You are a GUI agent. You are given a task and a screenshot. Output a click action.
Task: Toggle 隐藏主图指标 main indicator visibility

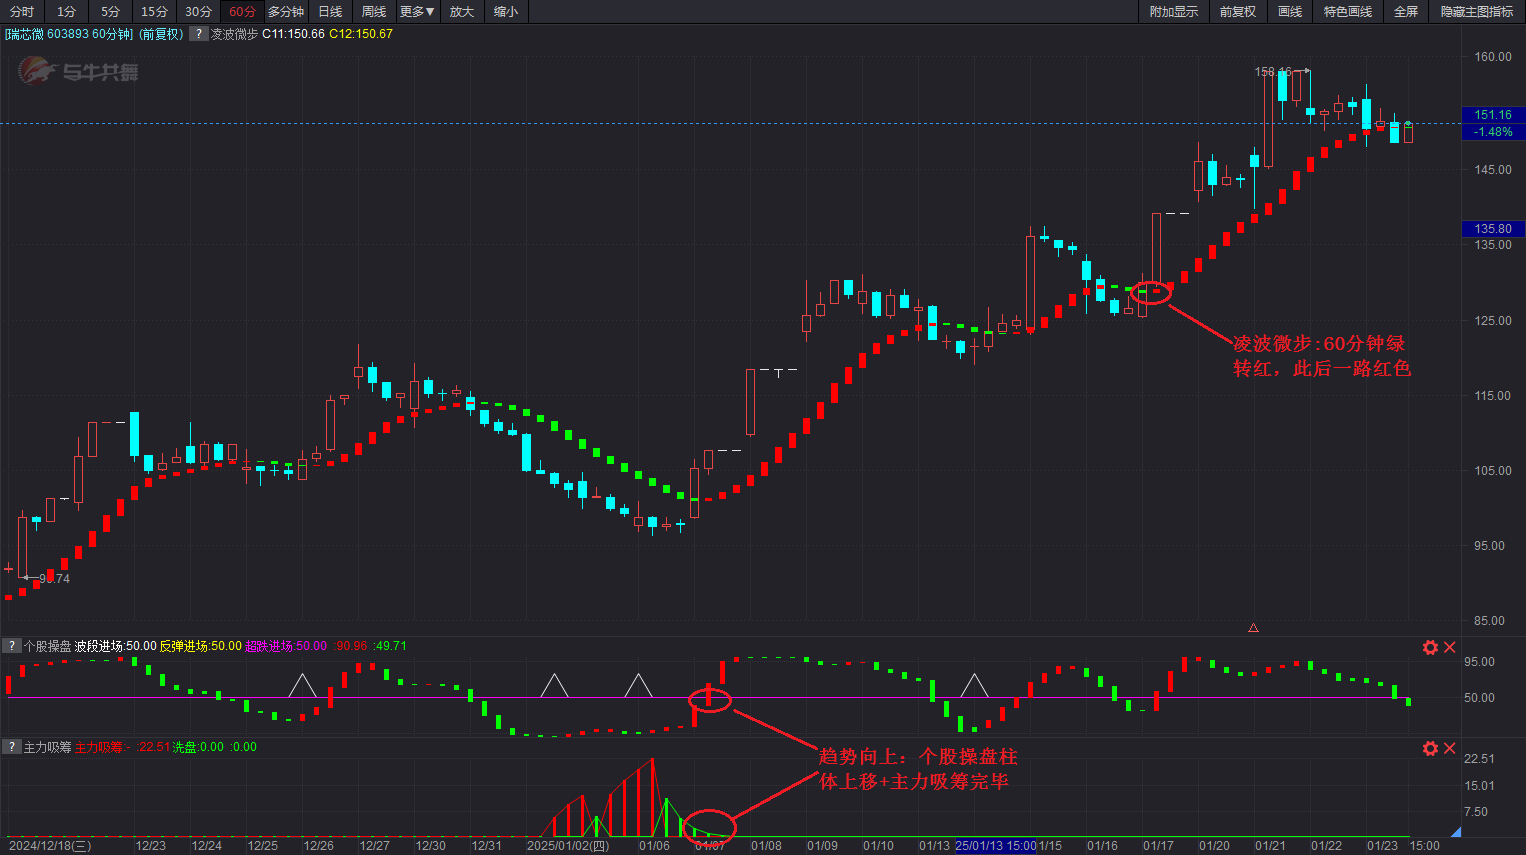1476,12
